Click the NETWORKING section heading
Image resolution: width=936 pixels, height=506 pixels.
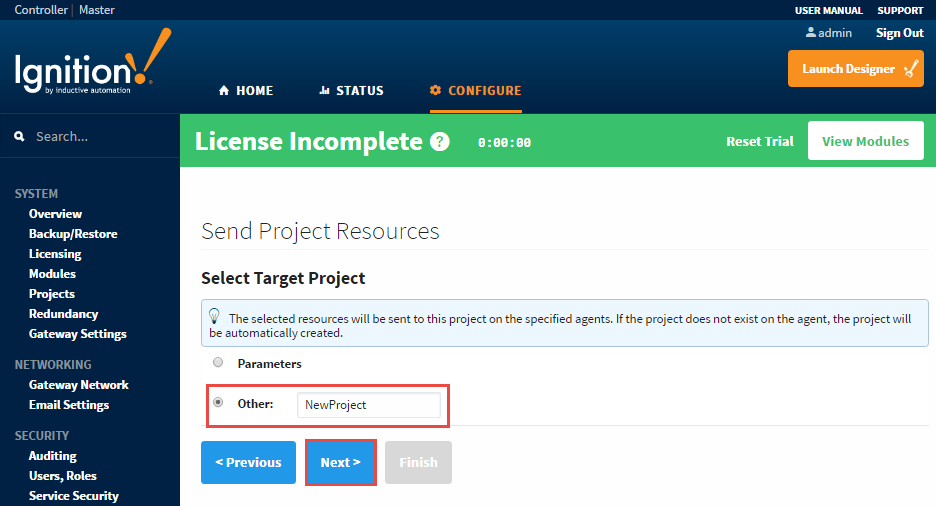(53, 365)
